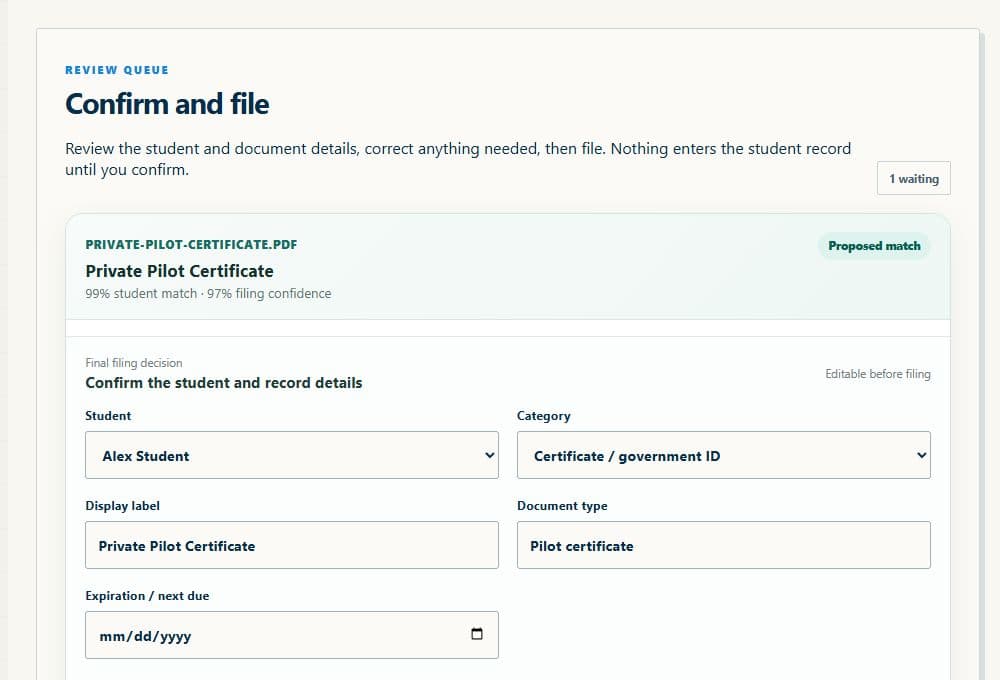Click the Expiration / next due label
The width and height of the screenshot is (1000, 680).
147,596
